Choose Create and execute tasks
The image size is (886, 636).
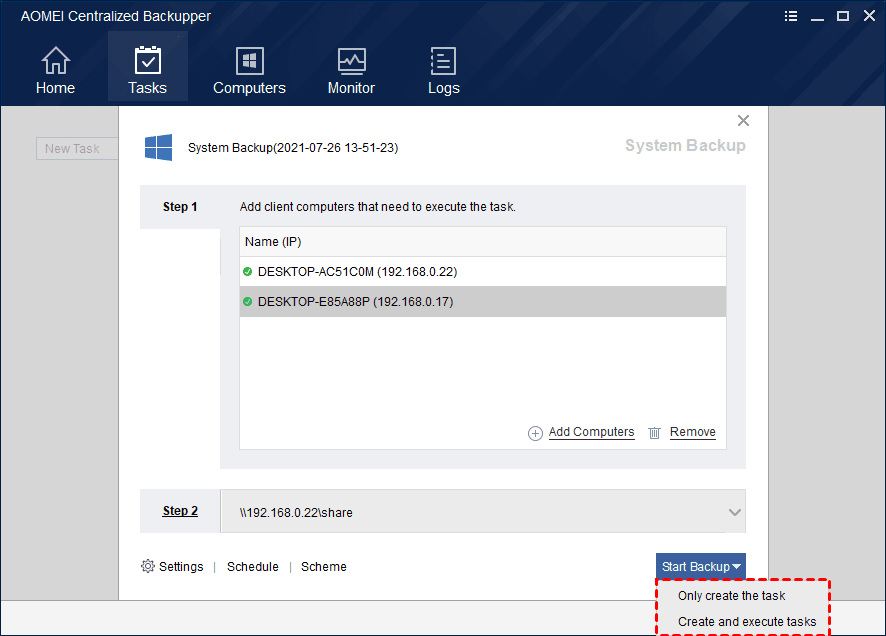click(747, 622)
